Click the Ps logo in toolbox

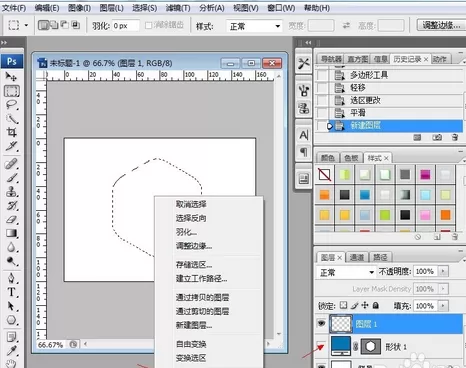(x=12, y=61)
